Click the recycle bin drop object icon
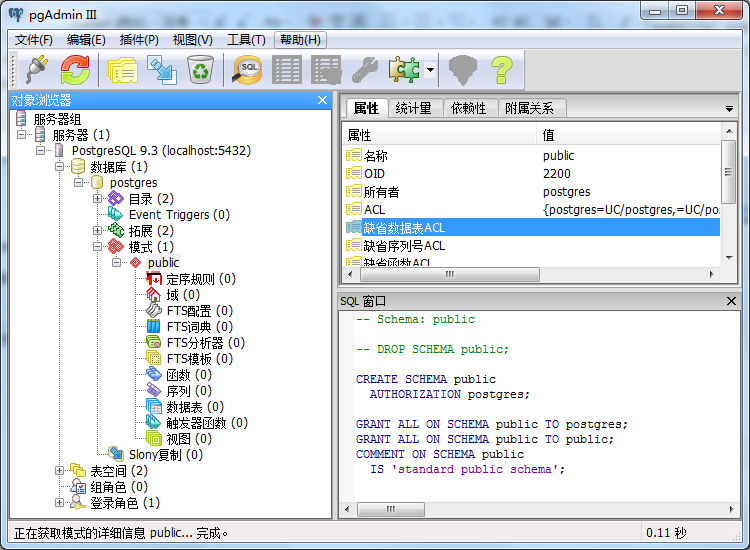 [200, 70]
